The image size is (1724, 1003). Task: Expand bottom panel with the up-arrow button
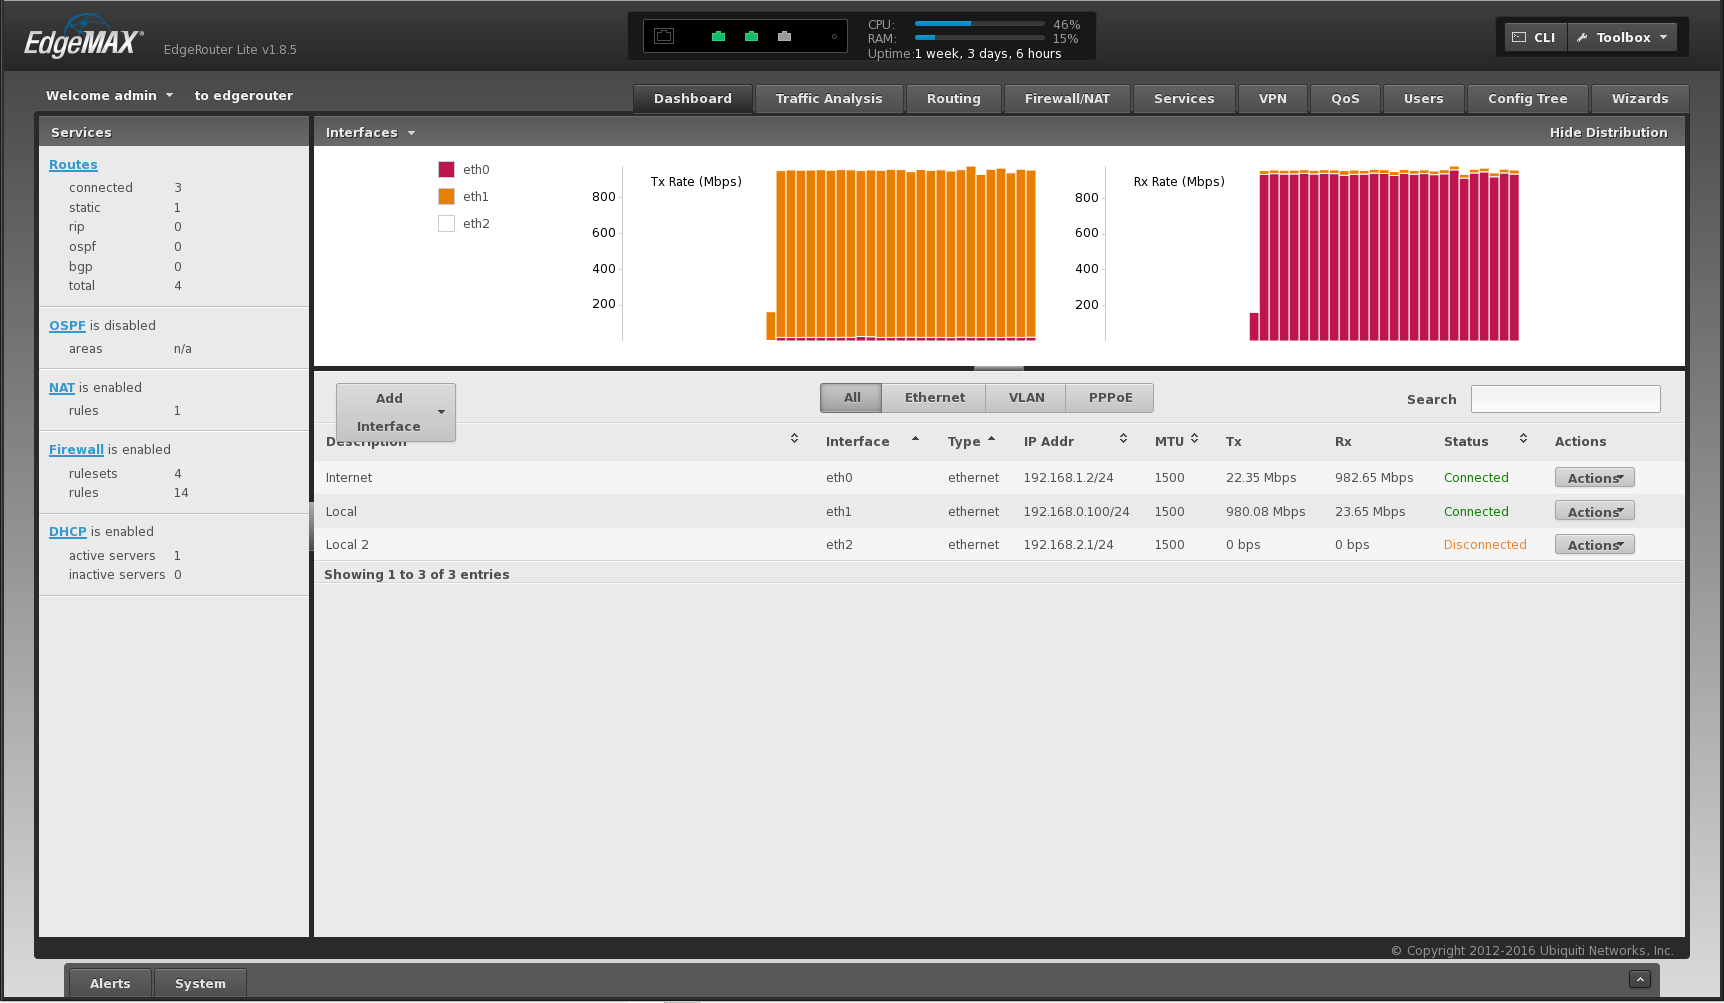click(1639, 979)
